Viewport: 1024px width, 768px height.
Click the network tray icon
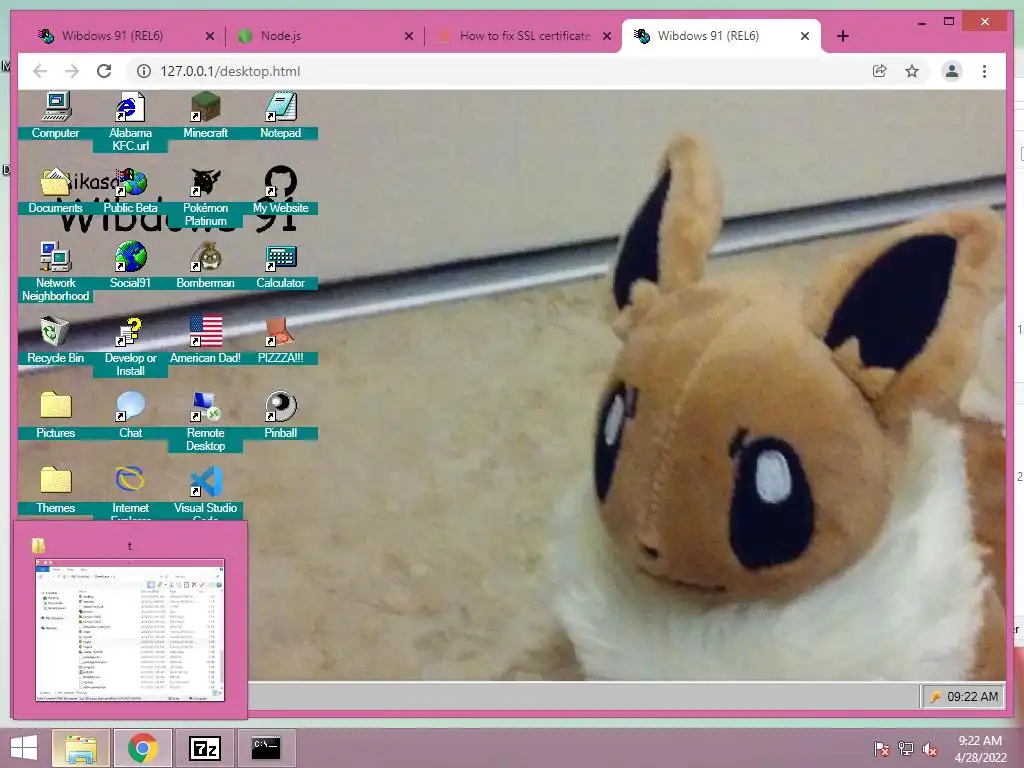[906, 749]
